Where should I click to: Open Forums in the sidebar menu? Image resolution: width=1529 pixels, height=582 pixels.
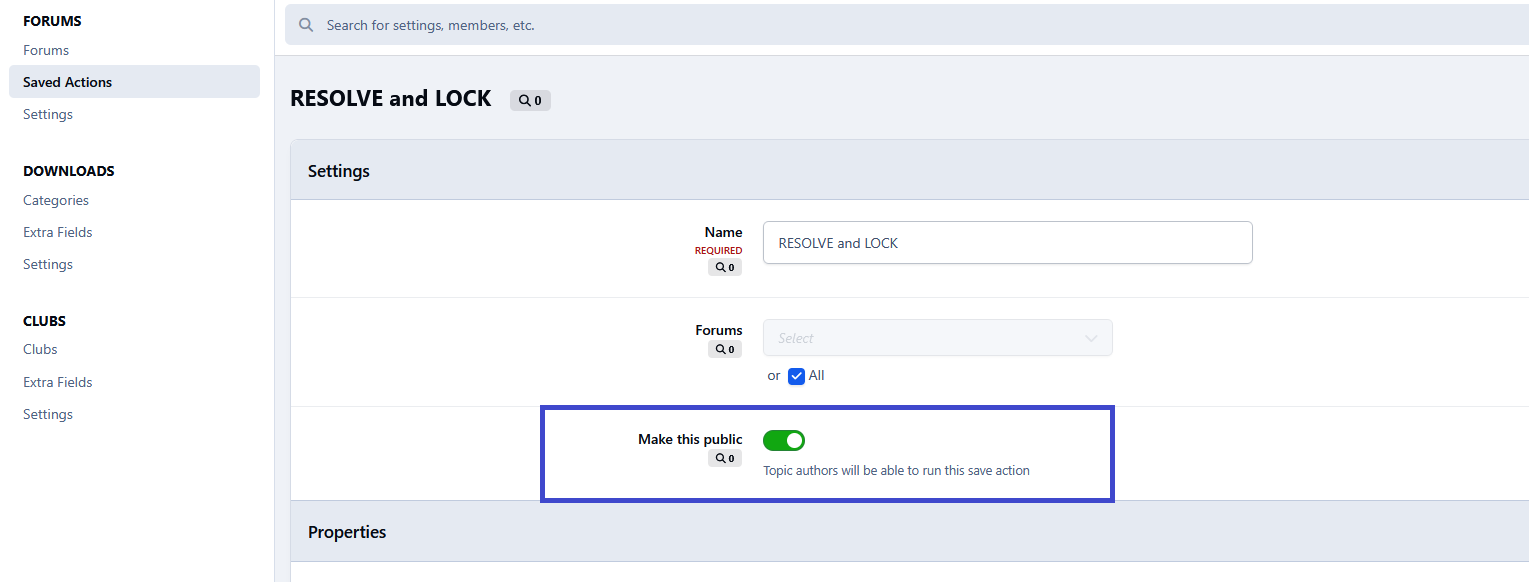click(x=46, y=50)
